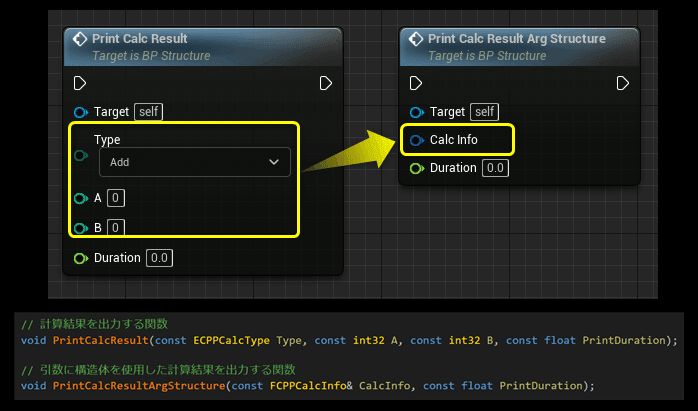The image size is (698, 411).
Task: Click the Duration pin on Arg Structure node
Action: [416, 168]
